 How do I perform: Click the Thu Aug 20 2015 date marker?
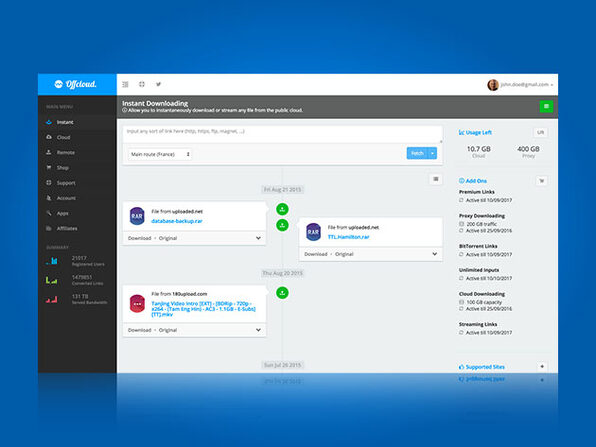click(x=282, y=273)
